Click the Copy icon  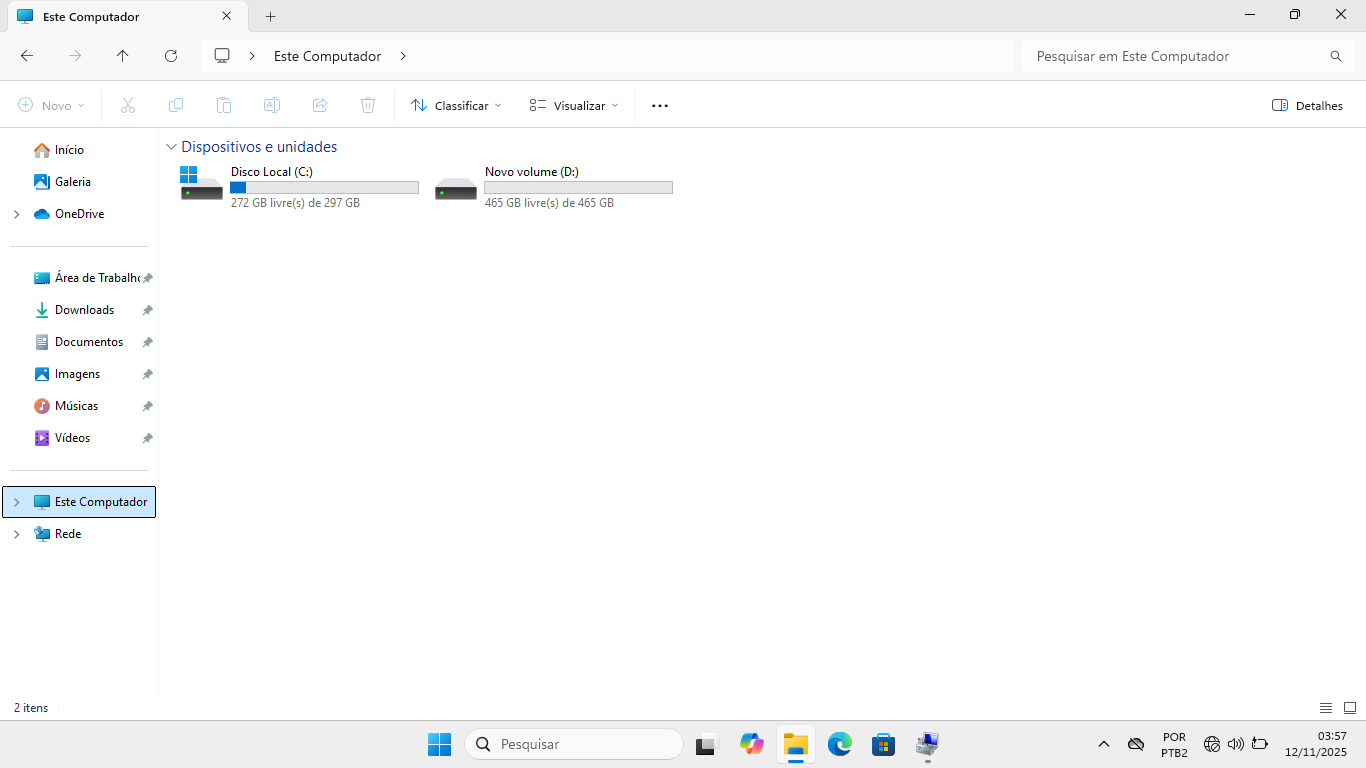pos(176,105)
